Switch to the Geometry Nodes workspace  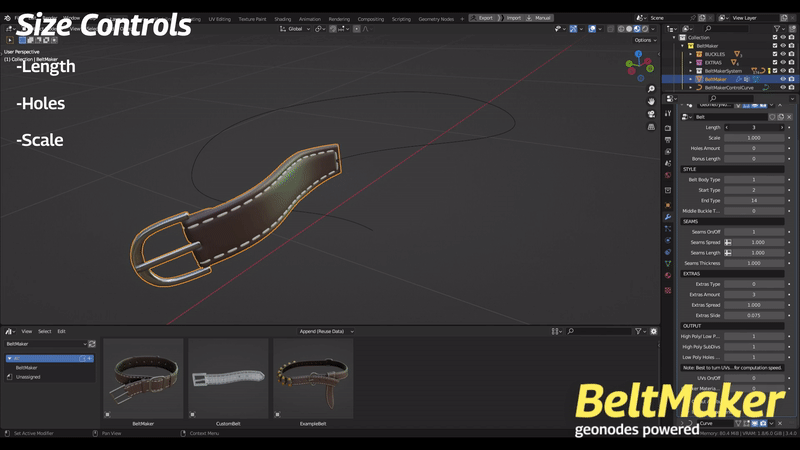click(x=436, y=19)
